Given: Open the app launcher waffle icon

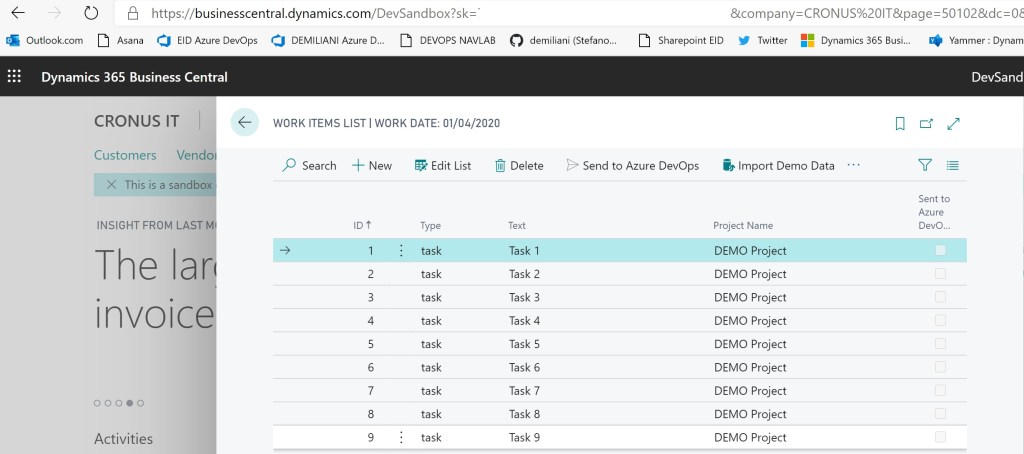Looking at the screenshot, I should click(14, 77).
